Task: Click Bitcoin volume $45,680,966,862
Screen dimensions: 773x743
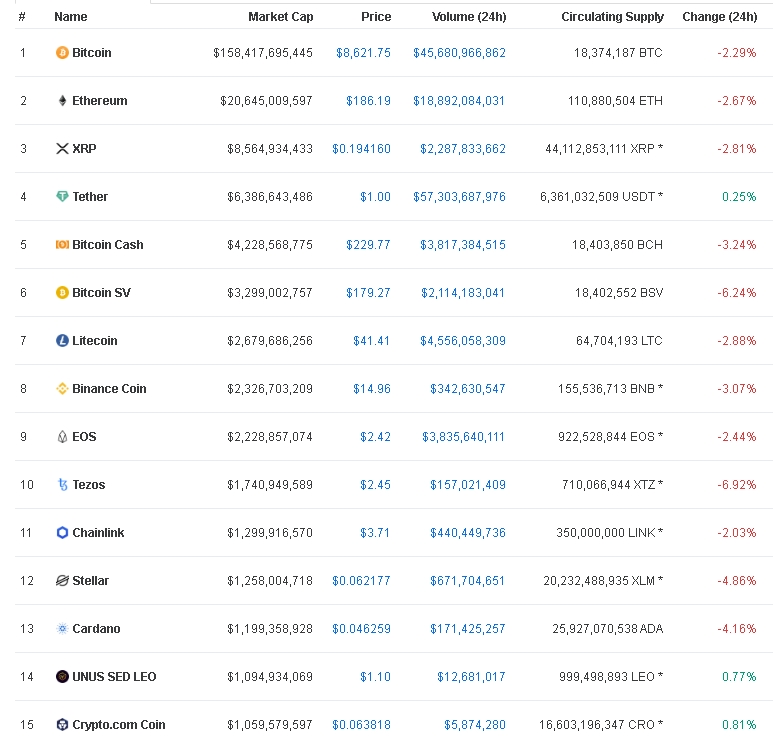Action: point(459,52)
